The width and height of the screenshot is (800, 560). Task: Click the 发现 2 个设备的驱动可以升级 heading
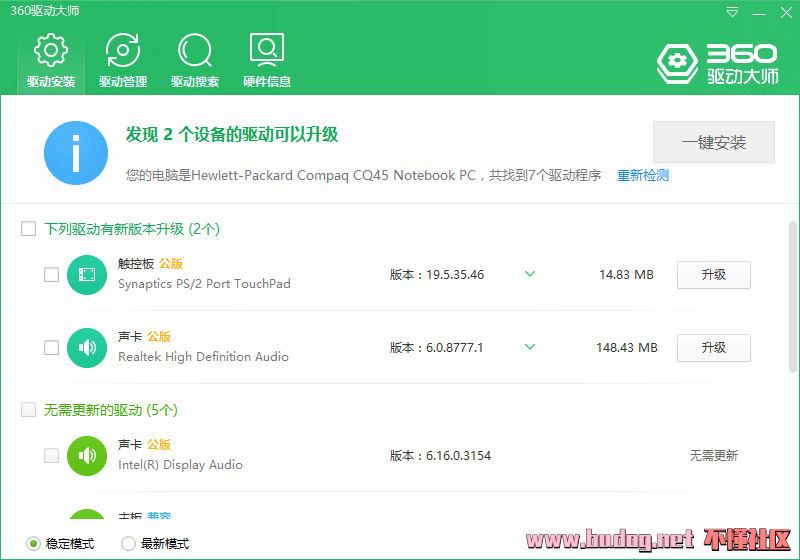232,135
